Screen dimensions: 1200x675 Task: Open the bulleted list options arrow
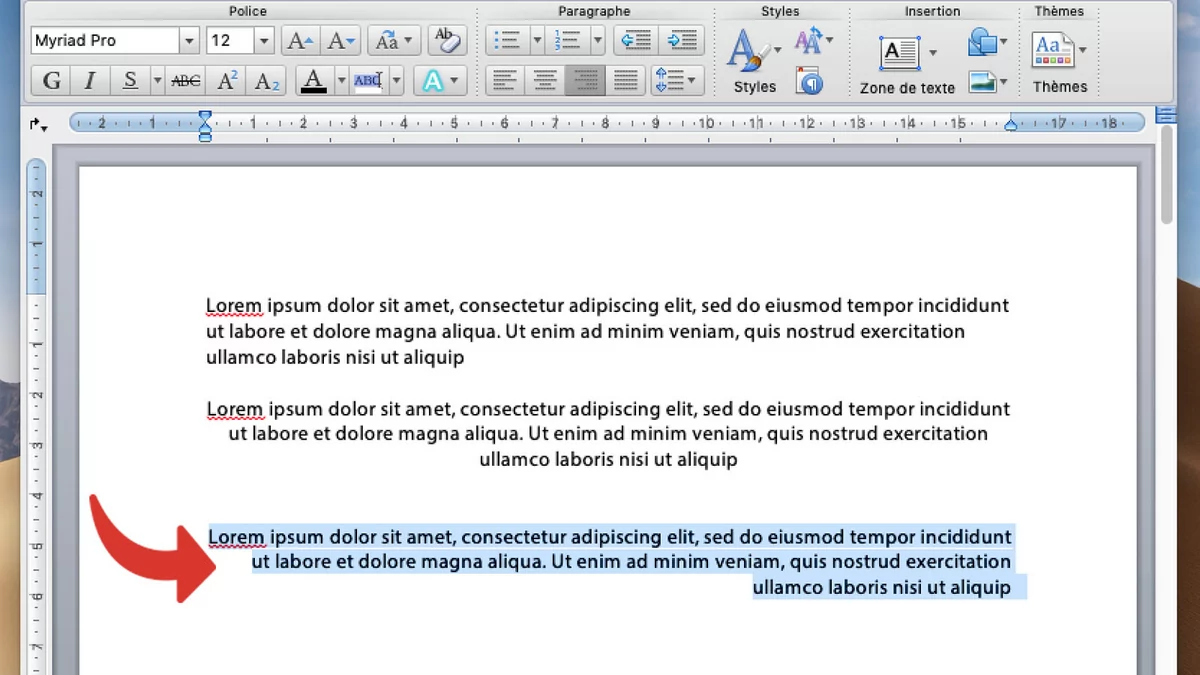(537, 41)
